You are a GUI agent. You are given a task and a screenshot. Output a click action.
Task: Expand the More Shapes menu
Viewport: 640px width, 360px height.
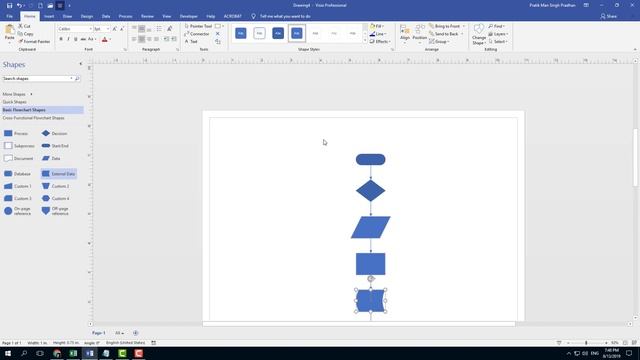click(17, 94)
